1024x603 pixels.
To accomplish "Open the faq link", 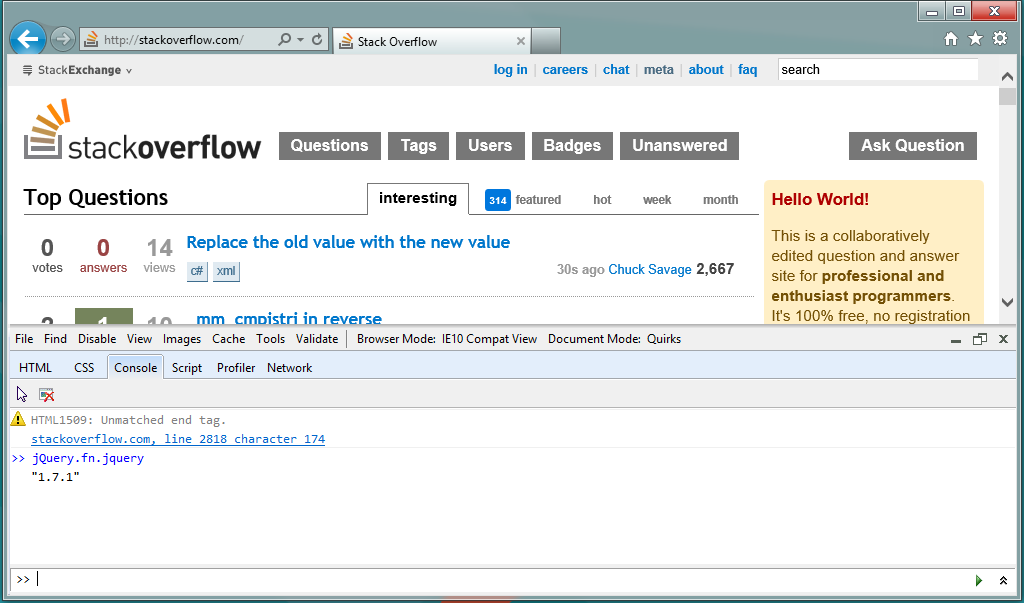I will tap(748, 69).
